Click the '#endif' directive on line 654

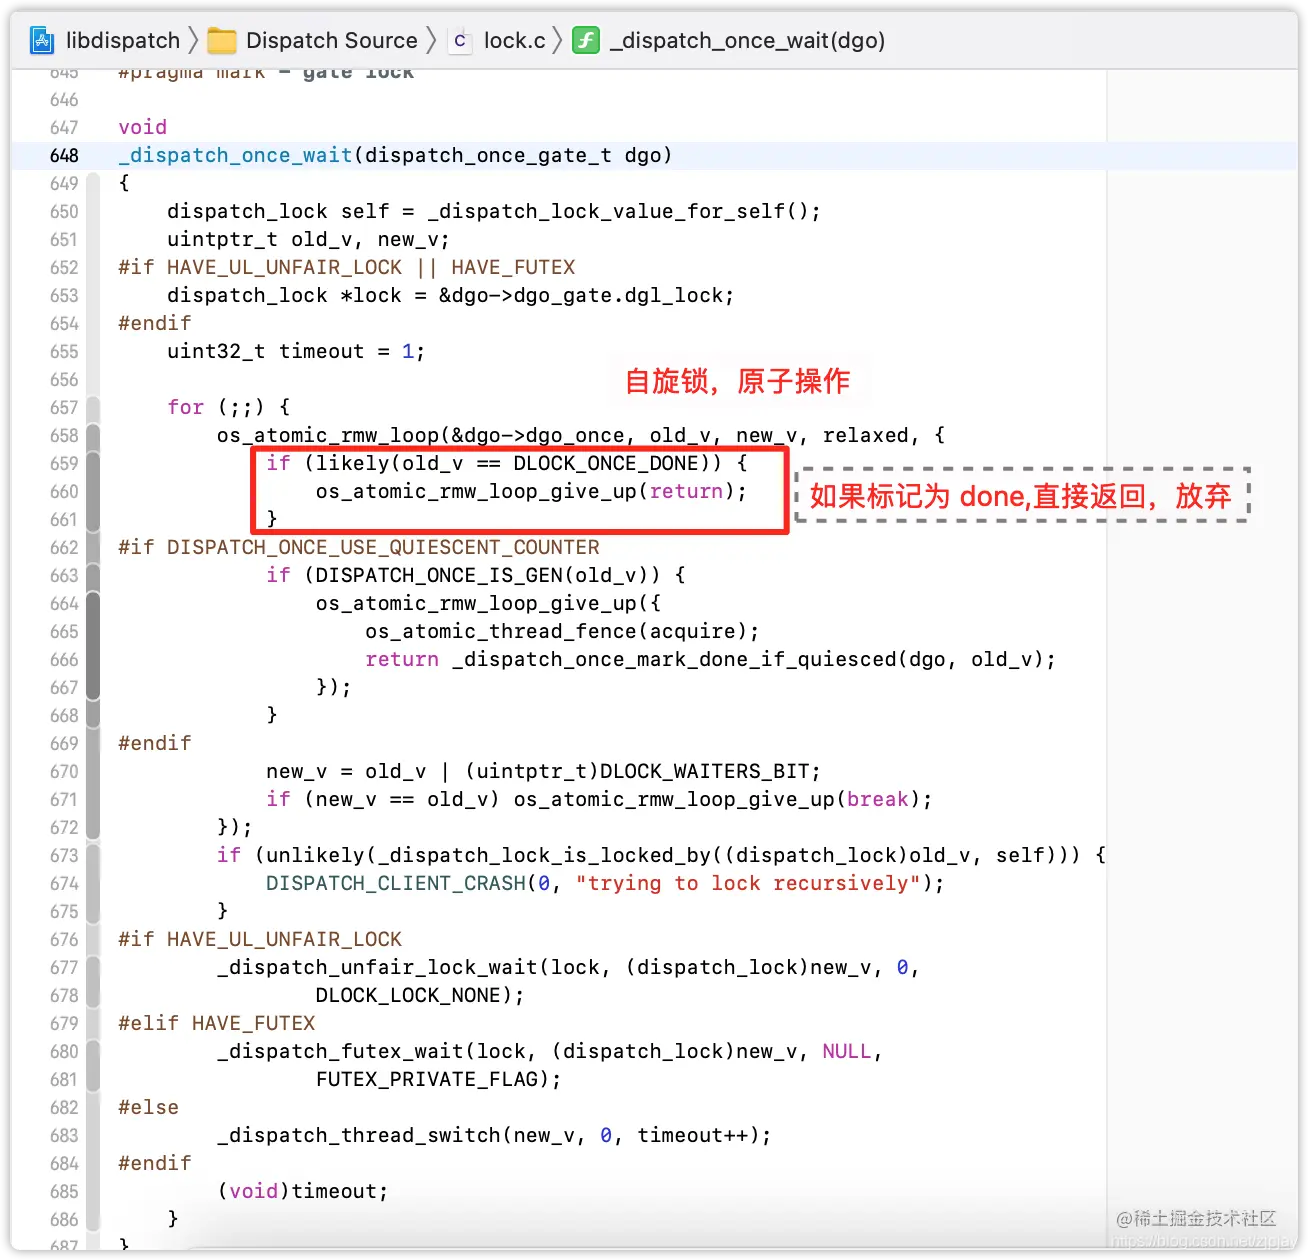point(155,323)
